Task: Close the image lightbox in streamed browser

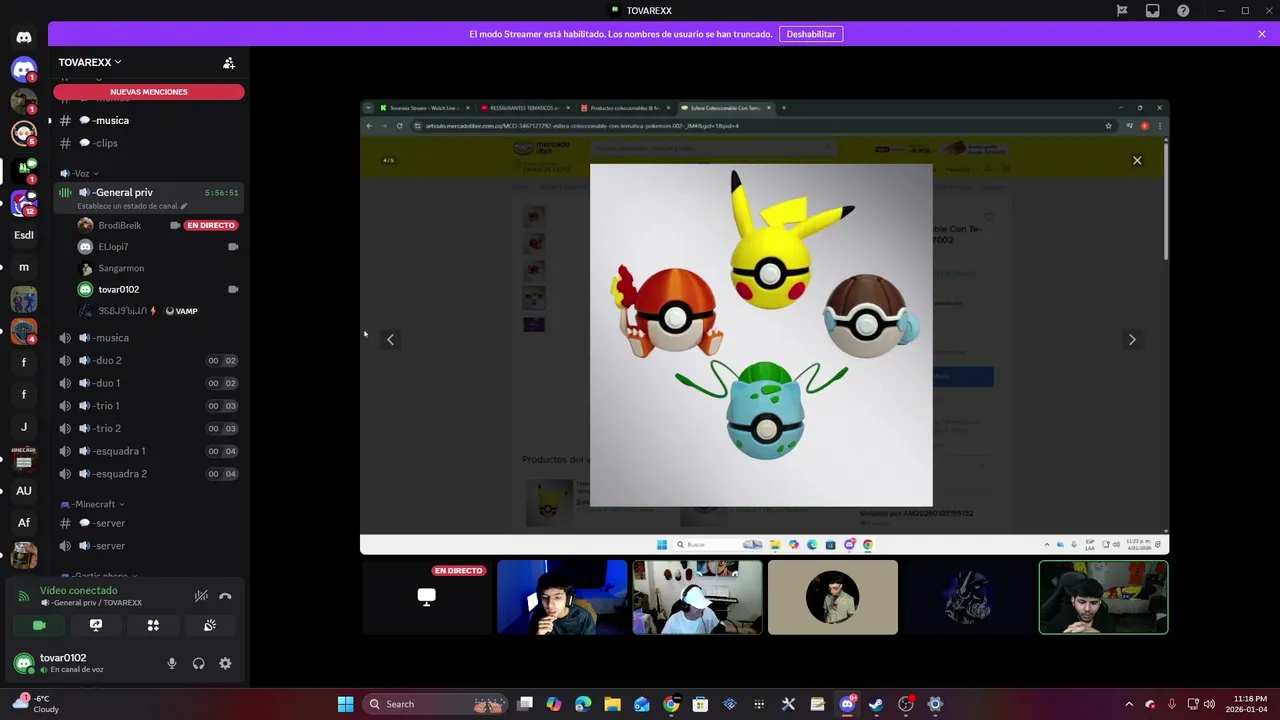Action: tap(1137, 160)
